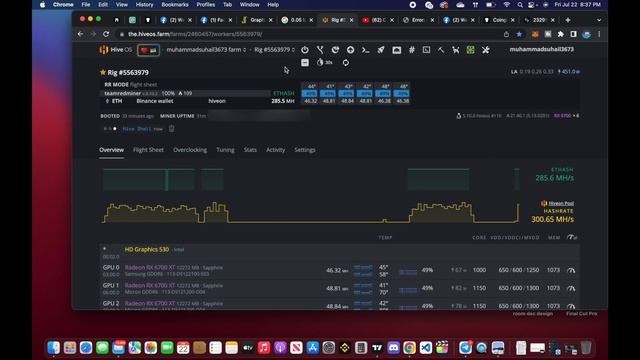640x360 pixels.
Task: Click the Chrome share page icon
Action: [x=506, y=34]
